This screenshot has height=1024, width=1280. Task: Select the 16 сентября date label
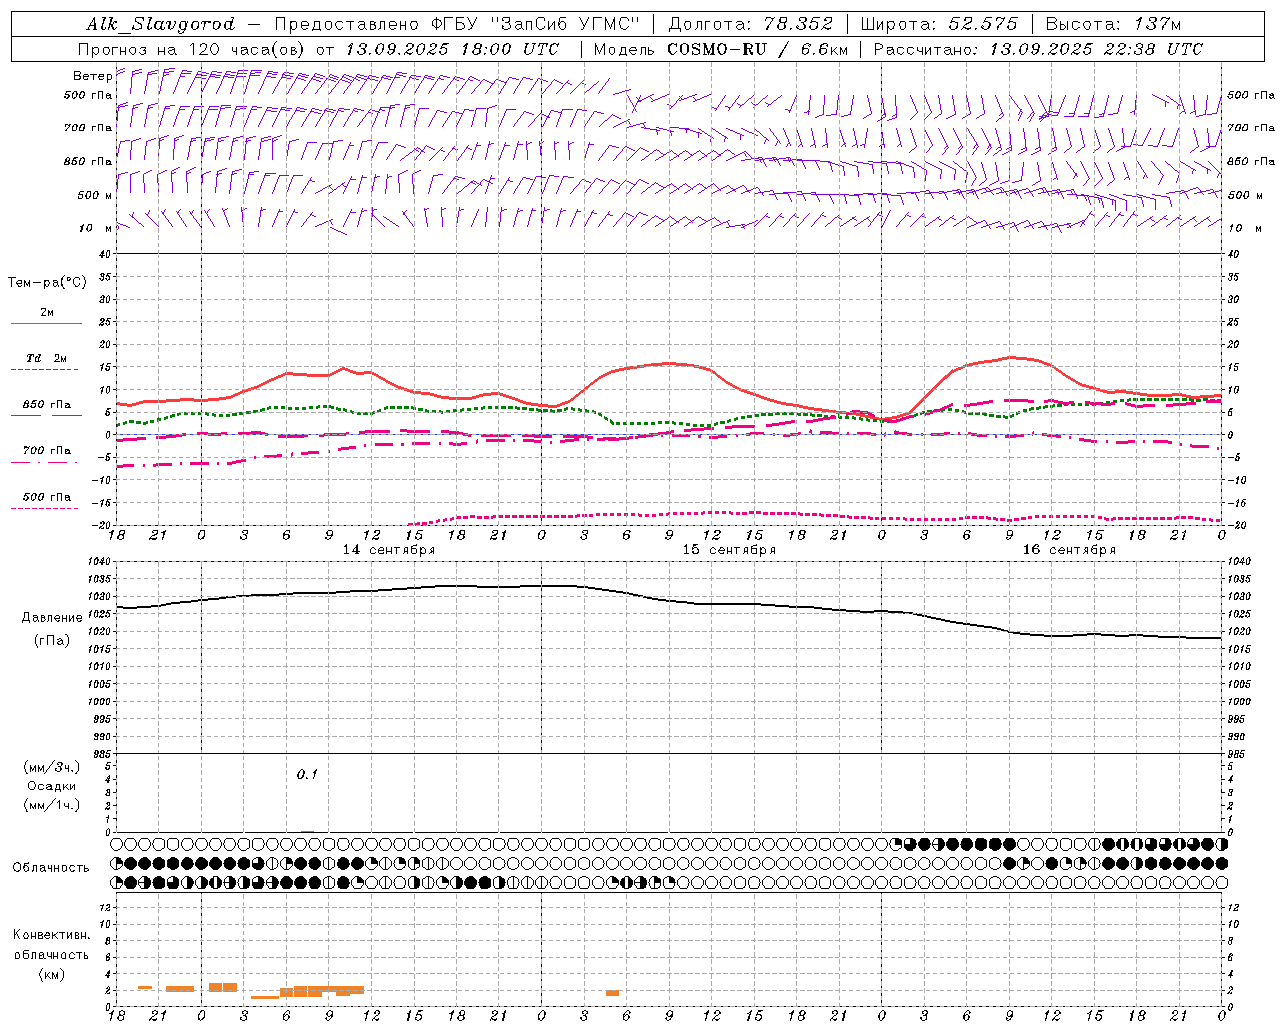(1069, 550)
